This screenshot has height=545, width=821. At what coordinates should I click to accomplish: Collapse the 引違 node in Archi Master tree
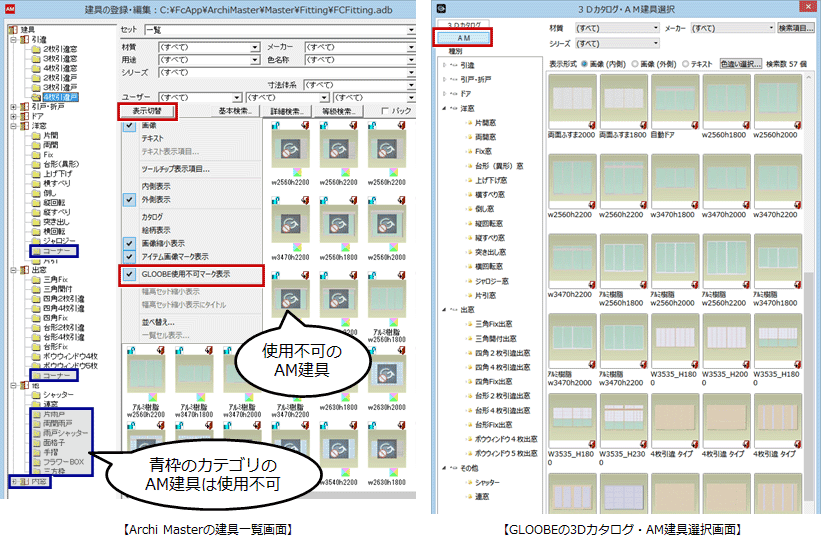point(14,39)
